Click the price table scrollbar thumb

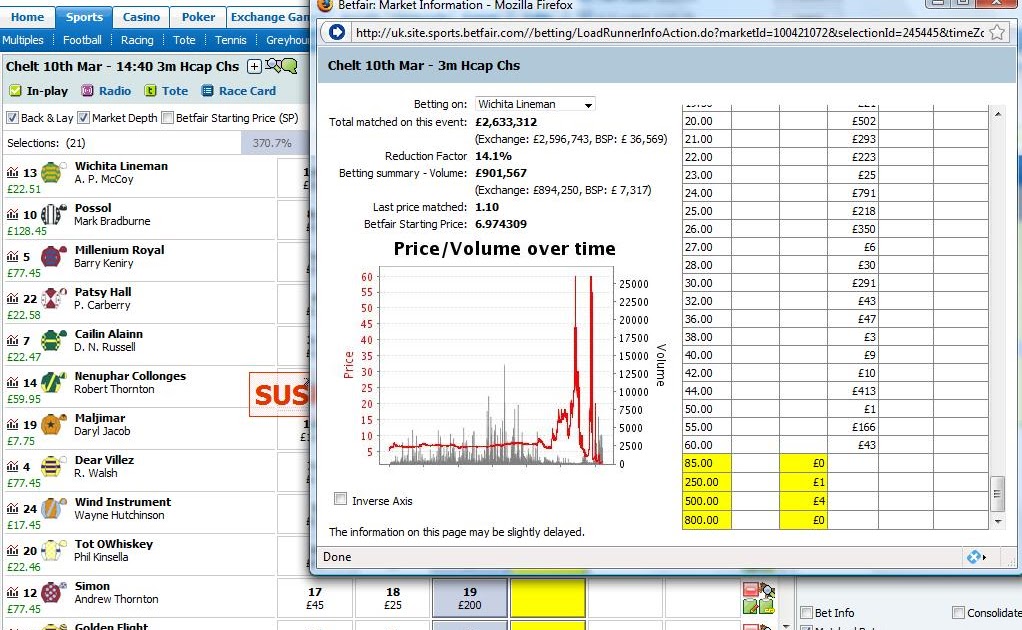[x=997, y=494]
